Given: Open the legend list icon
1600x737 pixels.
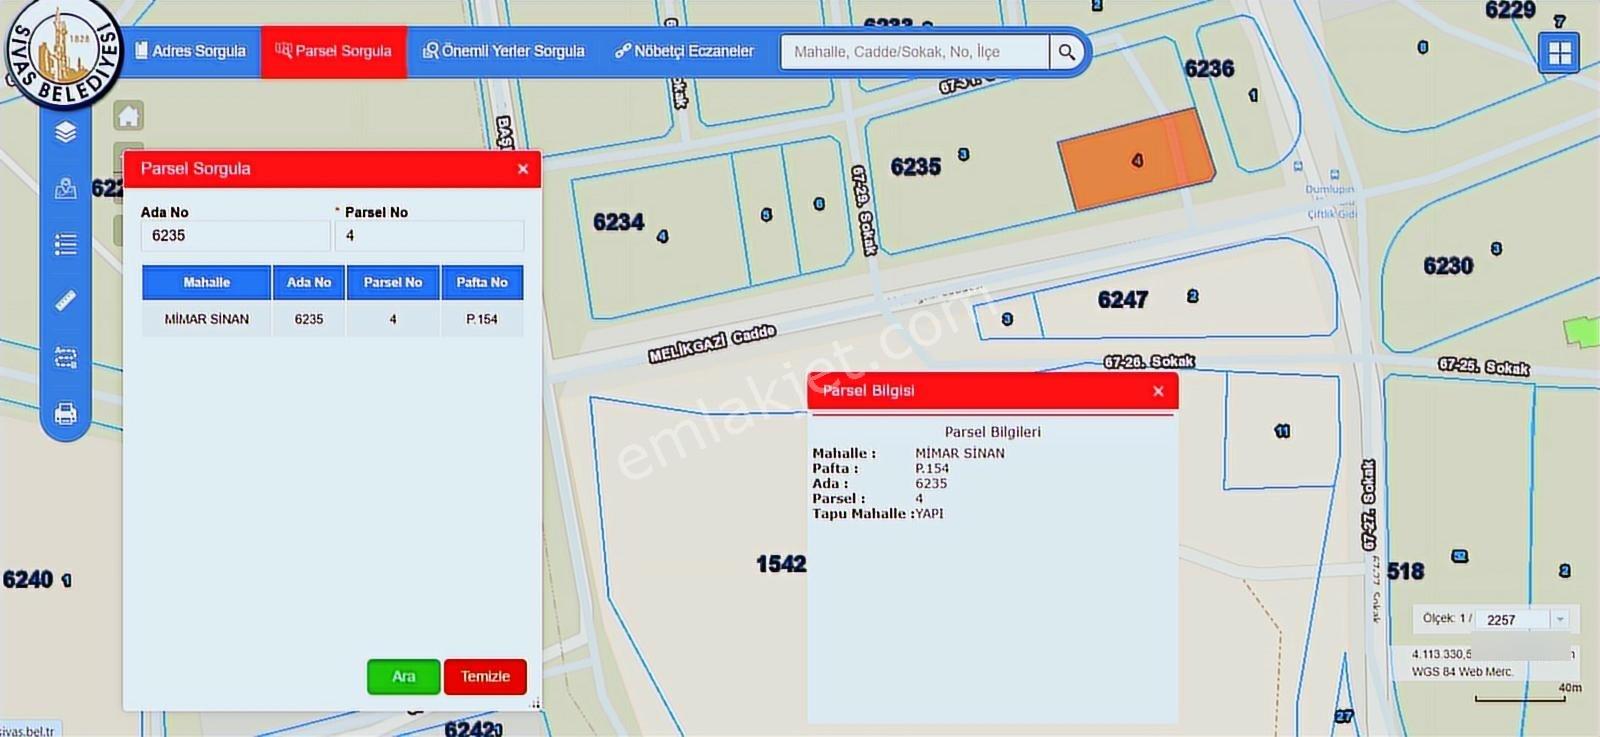Looking at the screenshot, I should pos(66,244).
